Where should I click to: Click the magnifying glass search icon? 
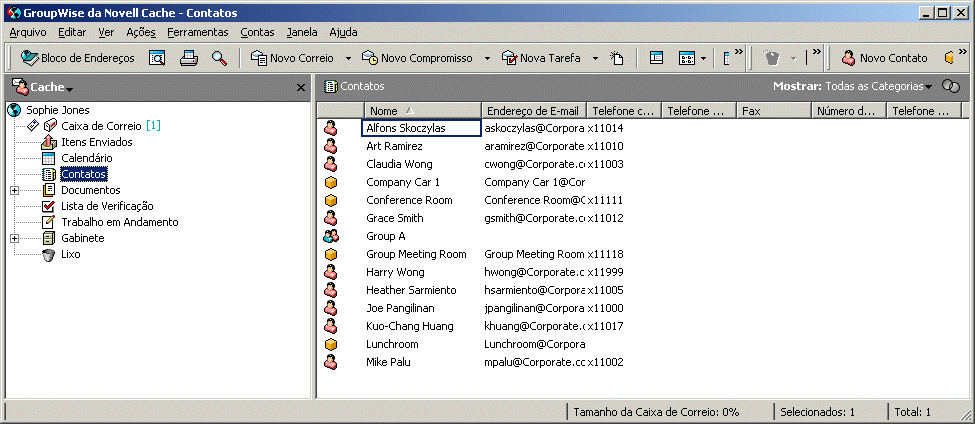[x=218, y=58]
